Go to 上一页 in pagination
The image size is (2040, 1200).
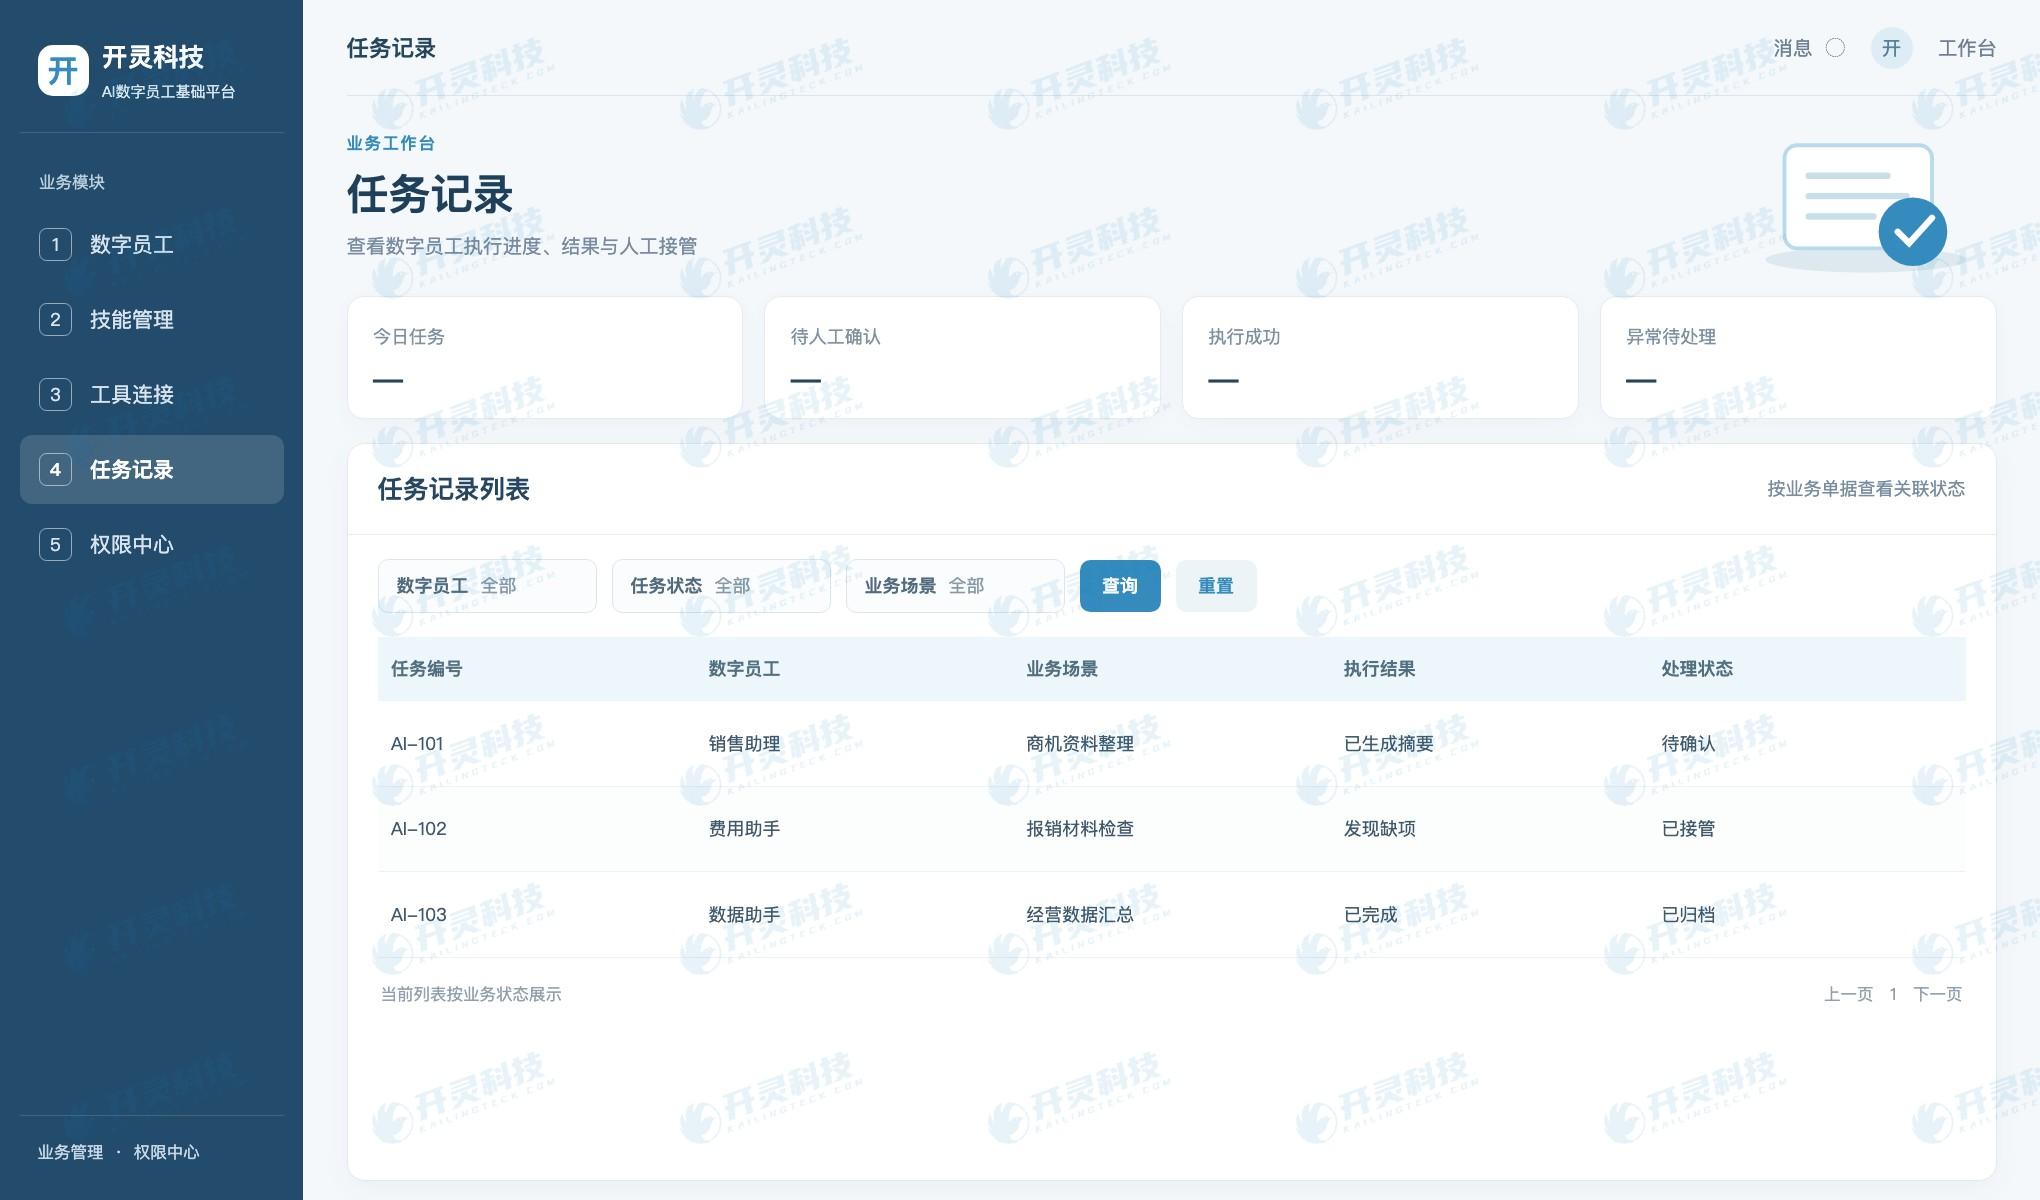tap(1848, 994)
